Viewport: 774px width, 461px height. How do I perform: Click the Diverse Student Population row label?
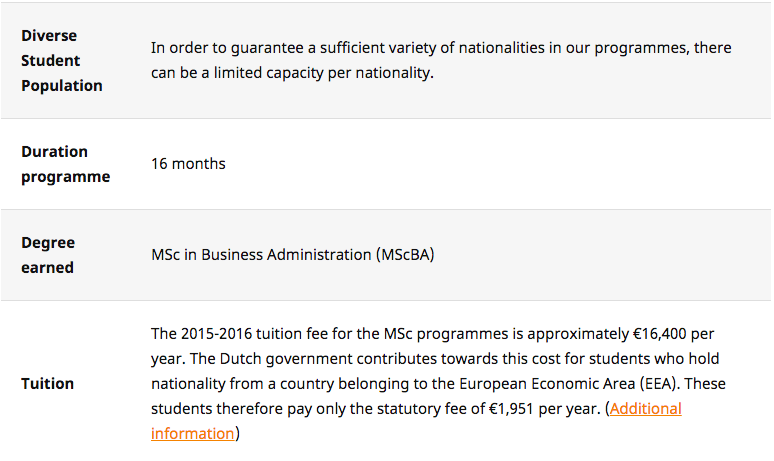point(61,60)
